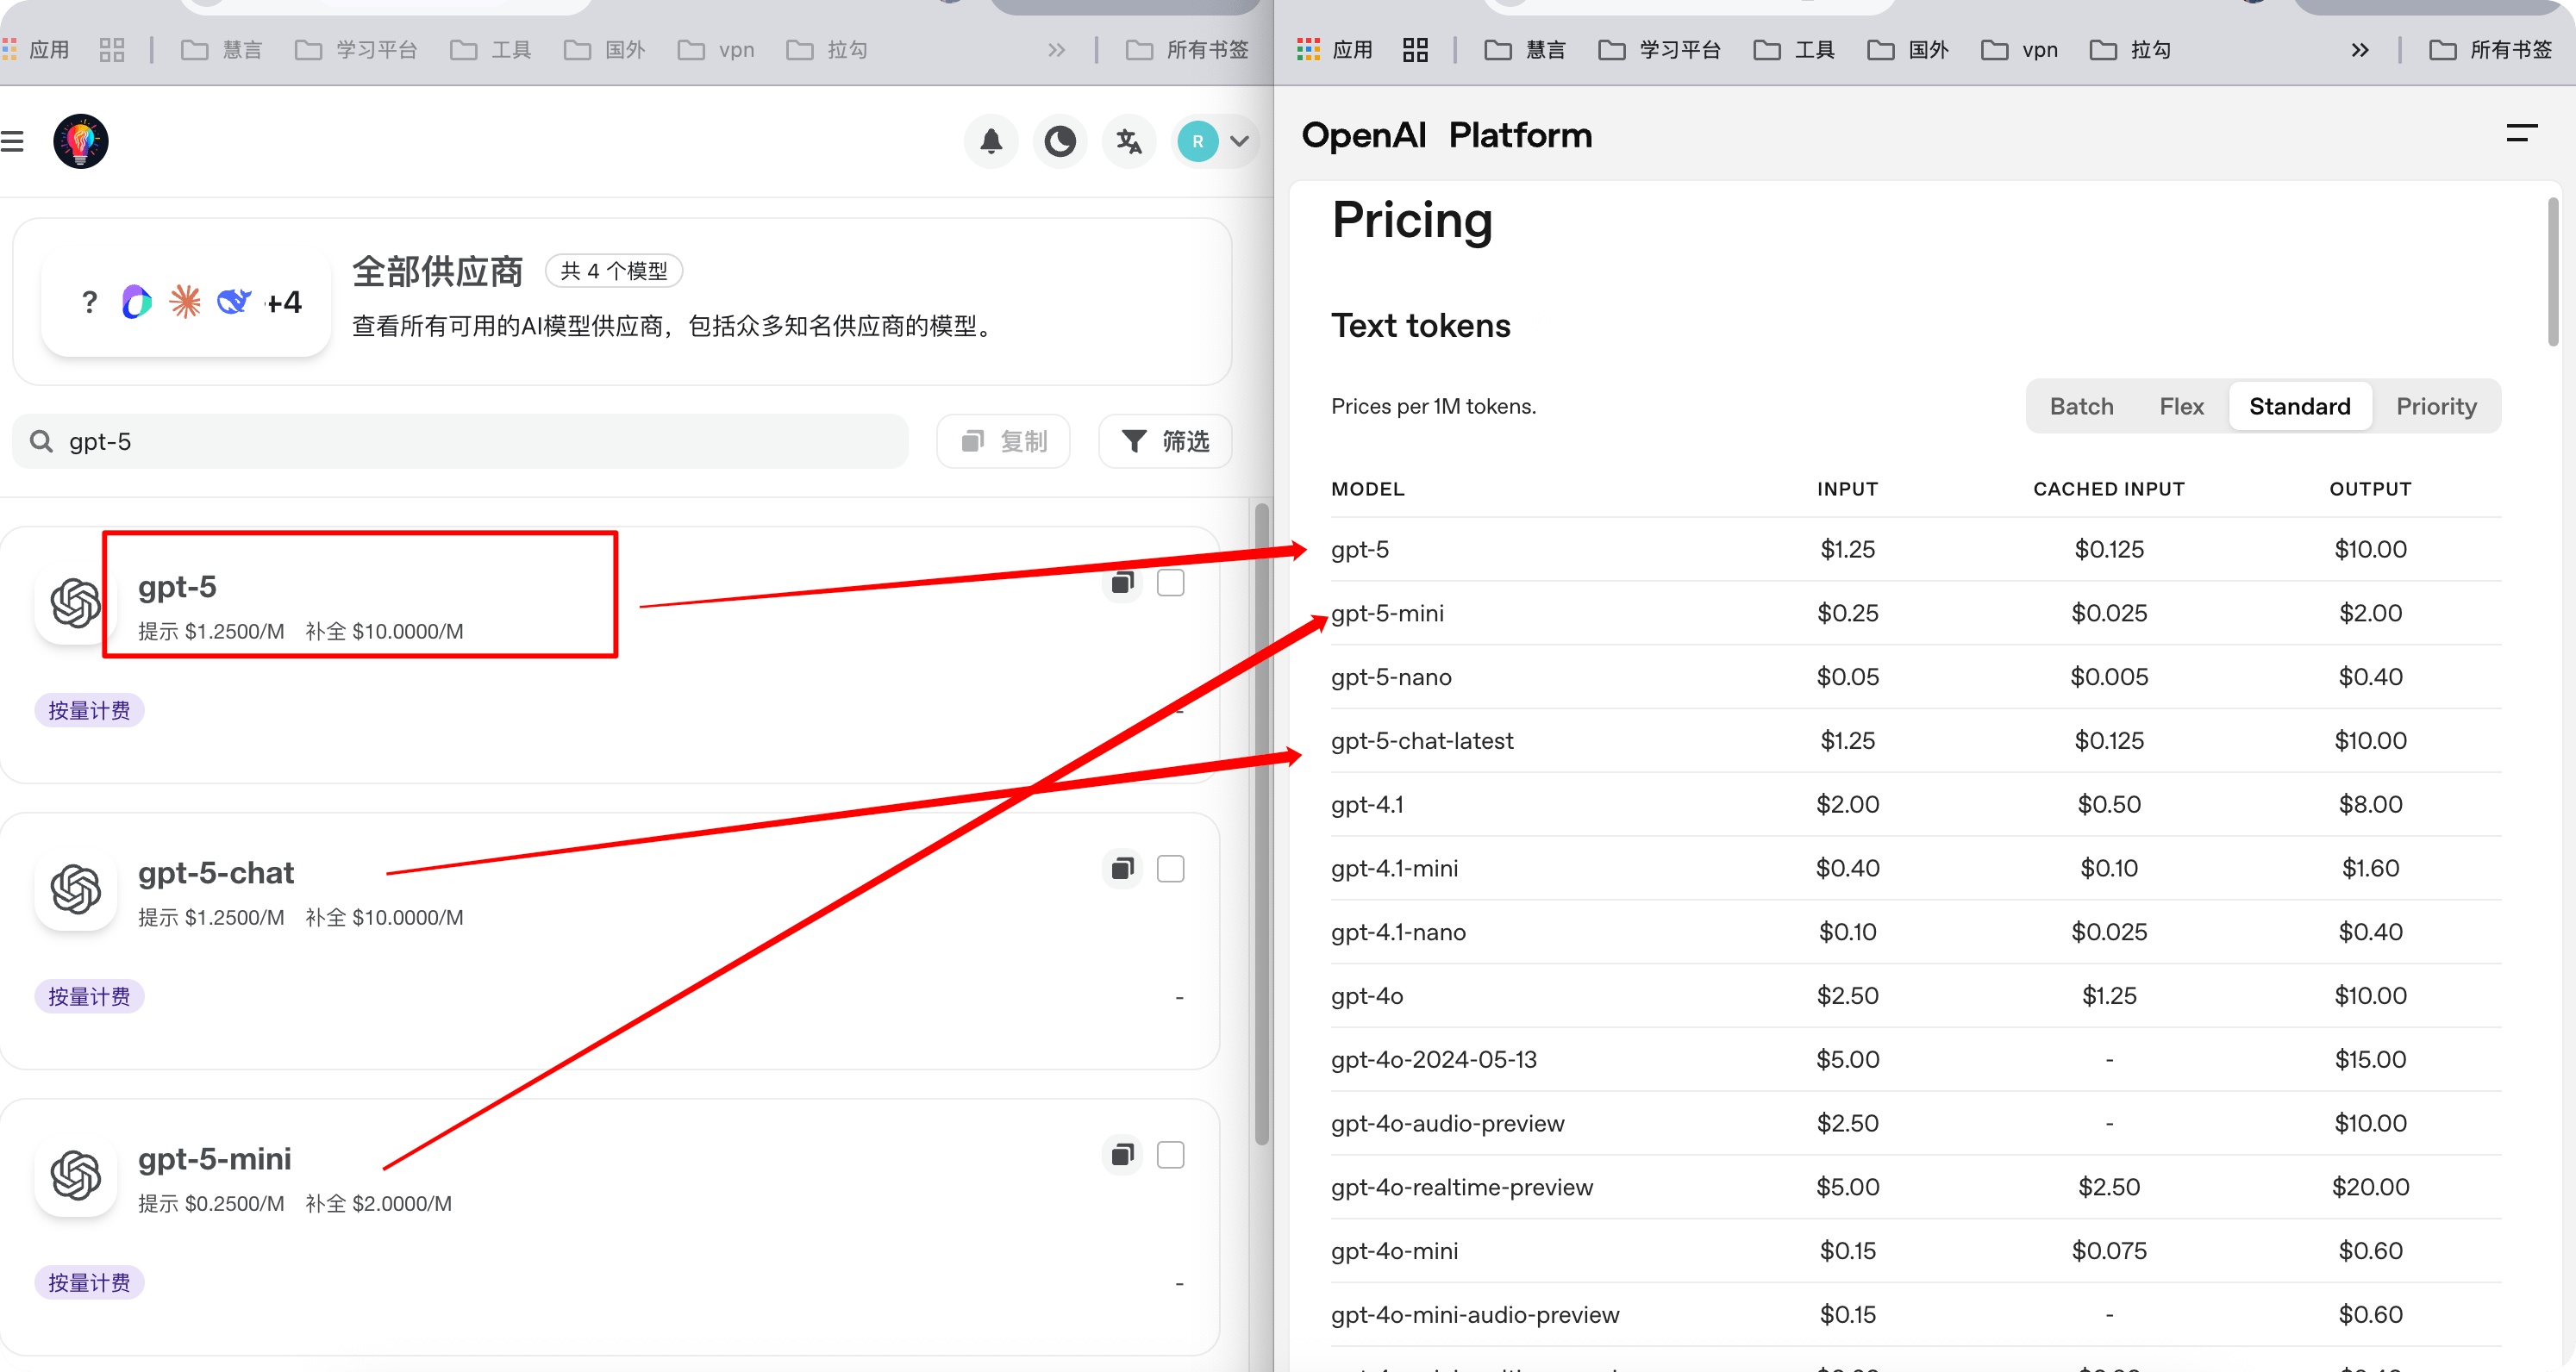The height and width of the screenshot is (1372, 2576).
Task: Open the gpt-5-mini model title
Action: point(214,1158)
